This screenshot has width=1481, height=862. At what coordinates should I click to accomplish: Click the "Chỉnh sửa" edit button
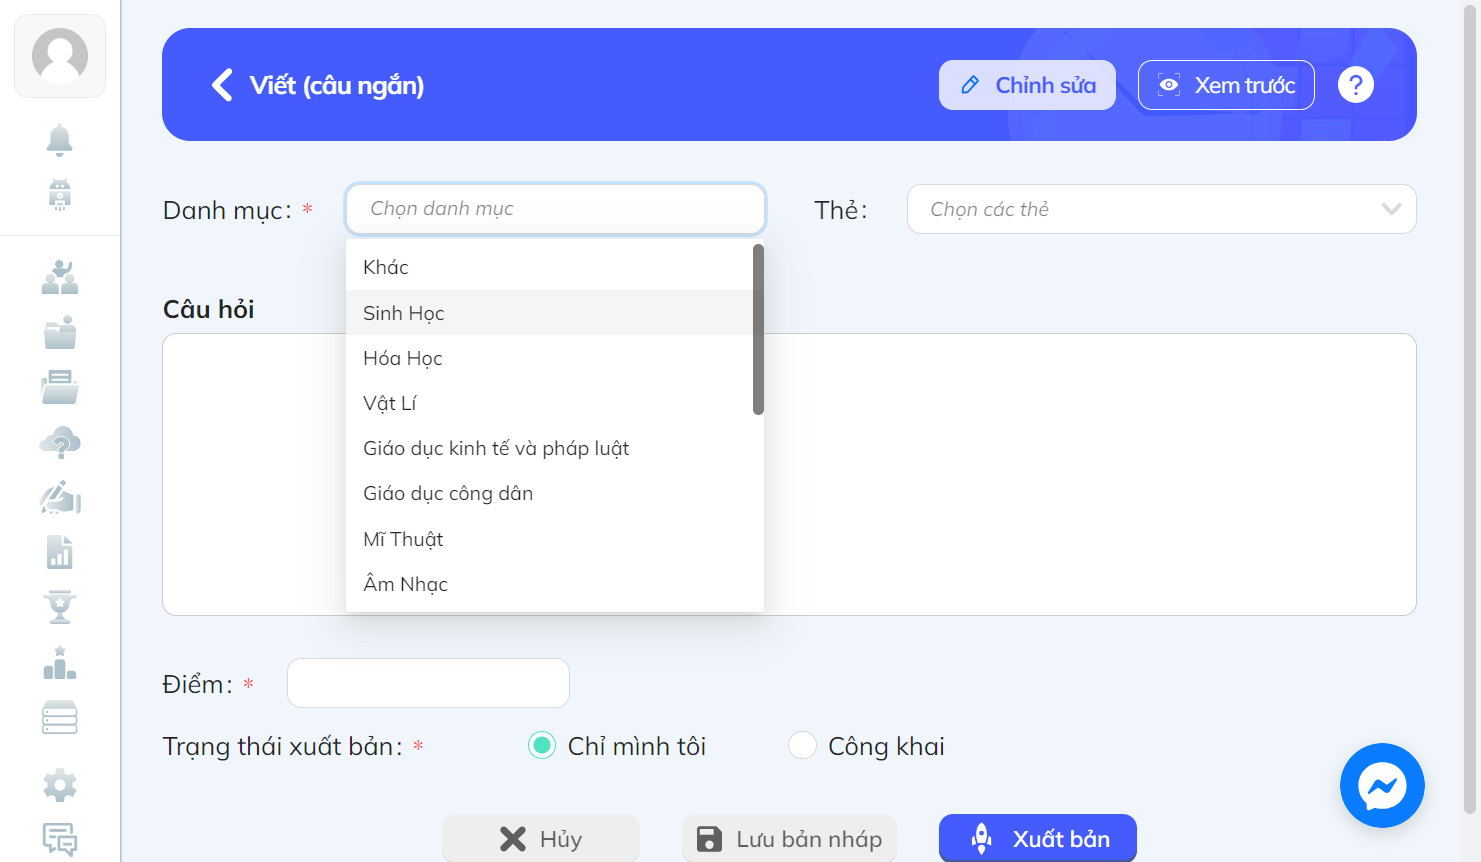point(1027,85)
